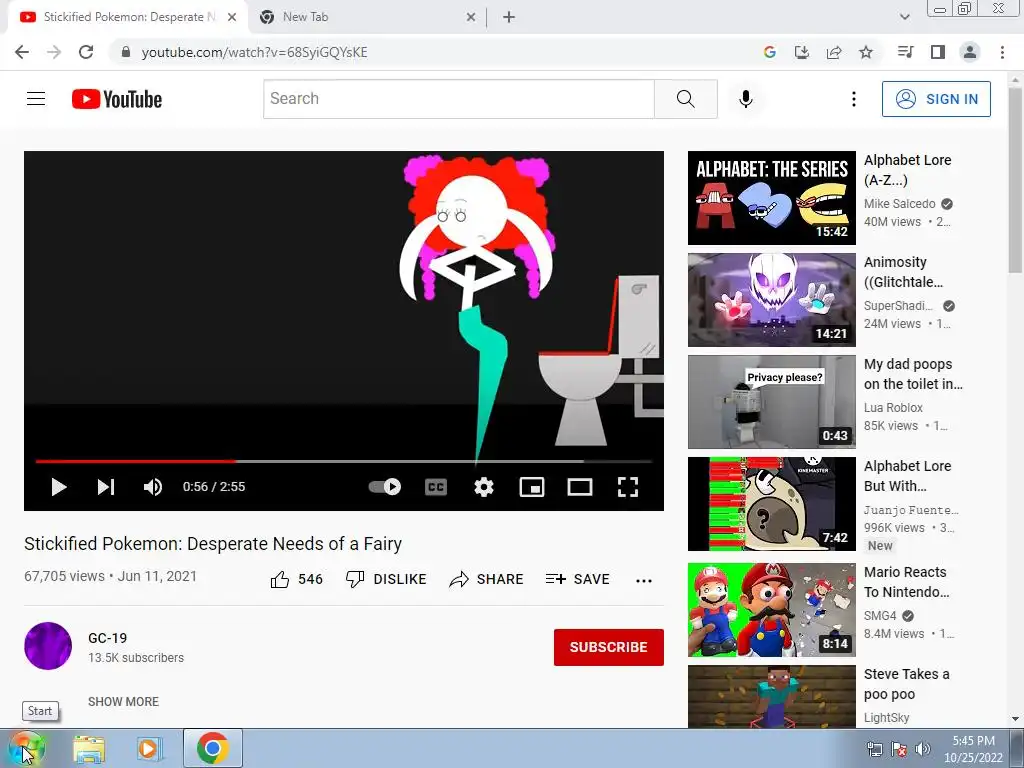Image resolution: width=1024 pixels, height=768 pixels.
Task: Toggle the autoplay switch
Action: click(x=385, y=487)
